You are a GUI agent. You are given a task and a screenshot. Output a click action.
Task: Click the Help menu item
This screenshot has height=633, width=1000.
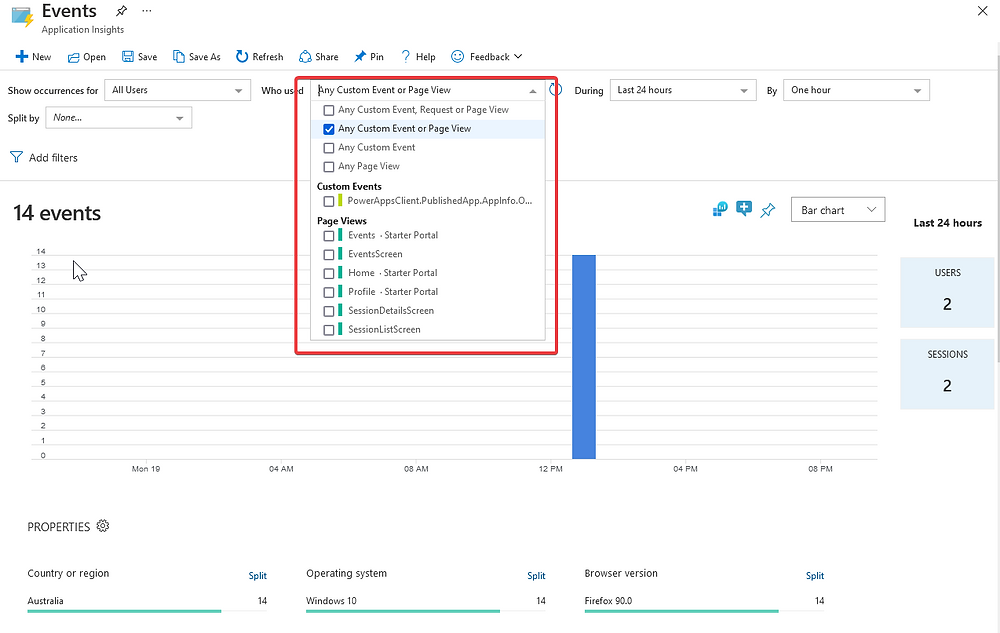click(418, 57)
